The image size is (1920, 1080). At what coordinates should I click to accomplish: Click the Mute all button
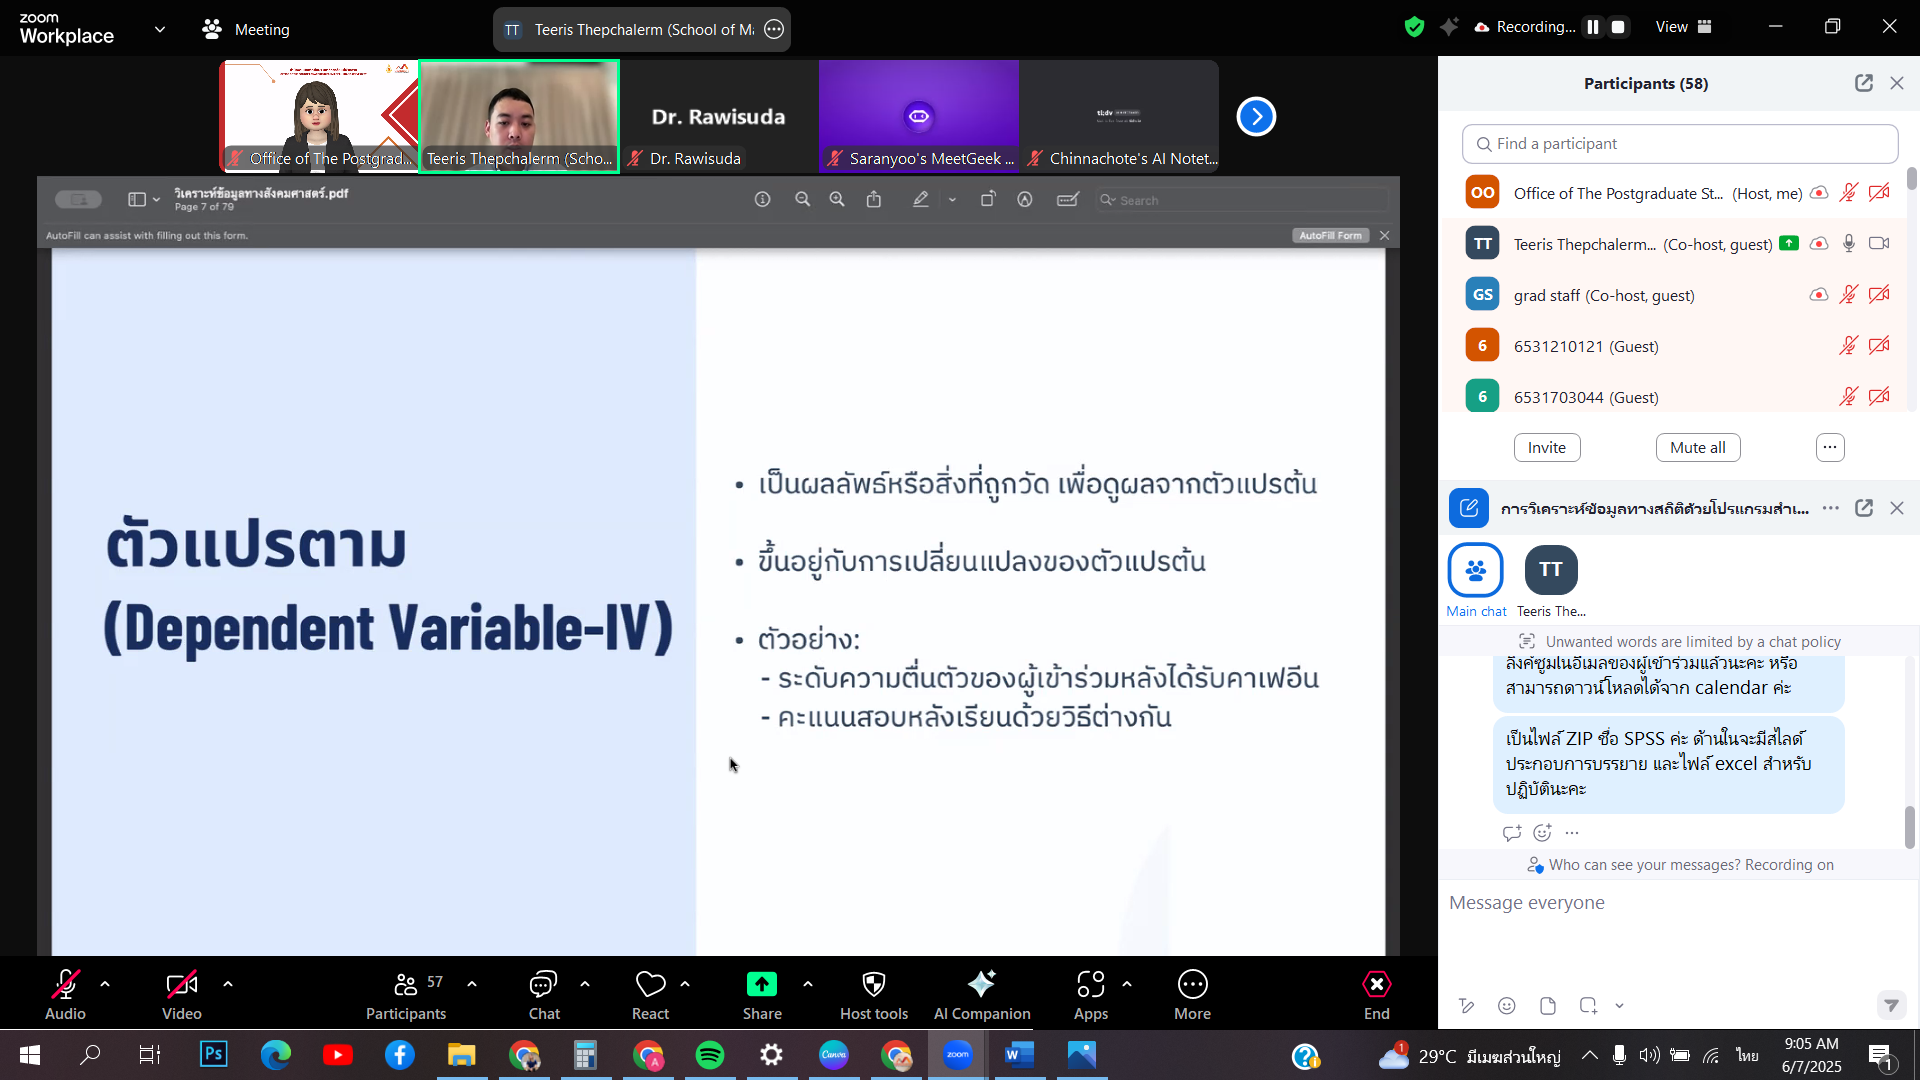click(x=1697, y=447)
